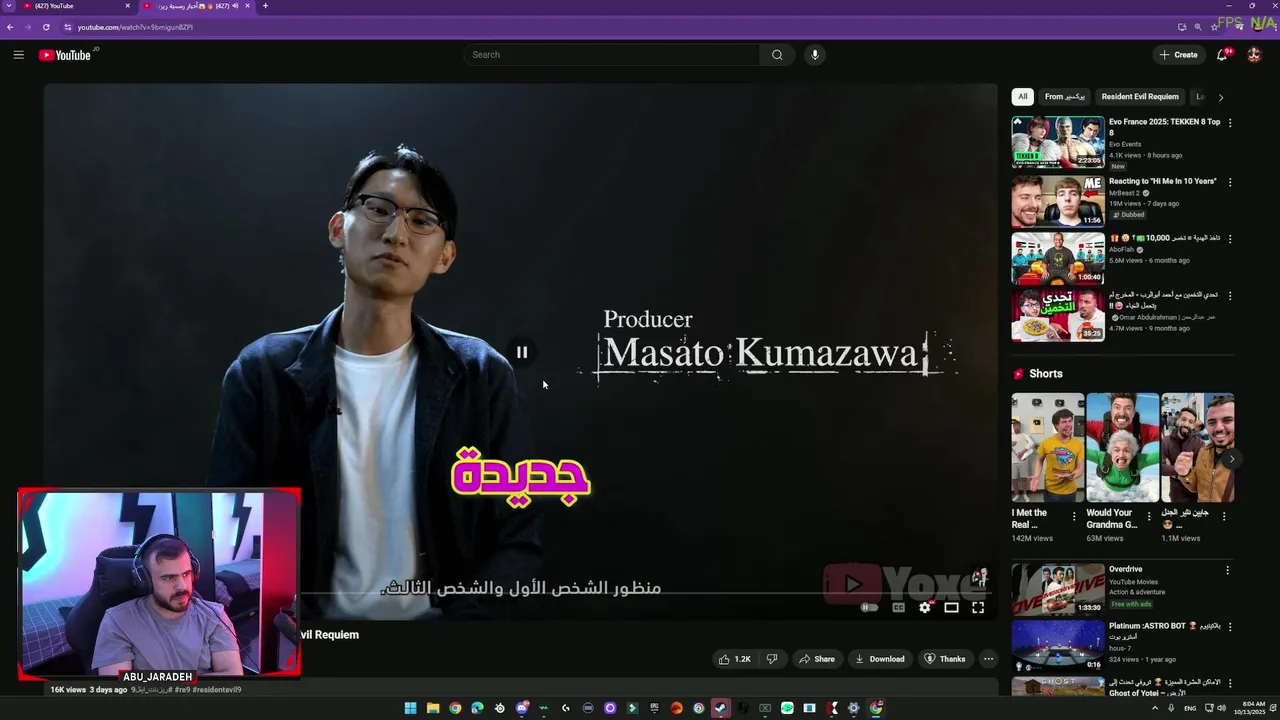Screen dimensions: 1280x720
Task: Select the From channel filter chip
Action: 1064,97
